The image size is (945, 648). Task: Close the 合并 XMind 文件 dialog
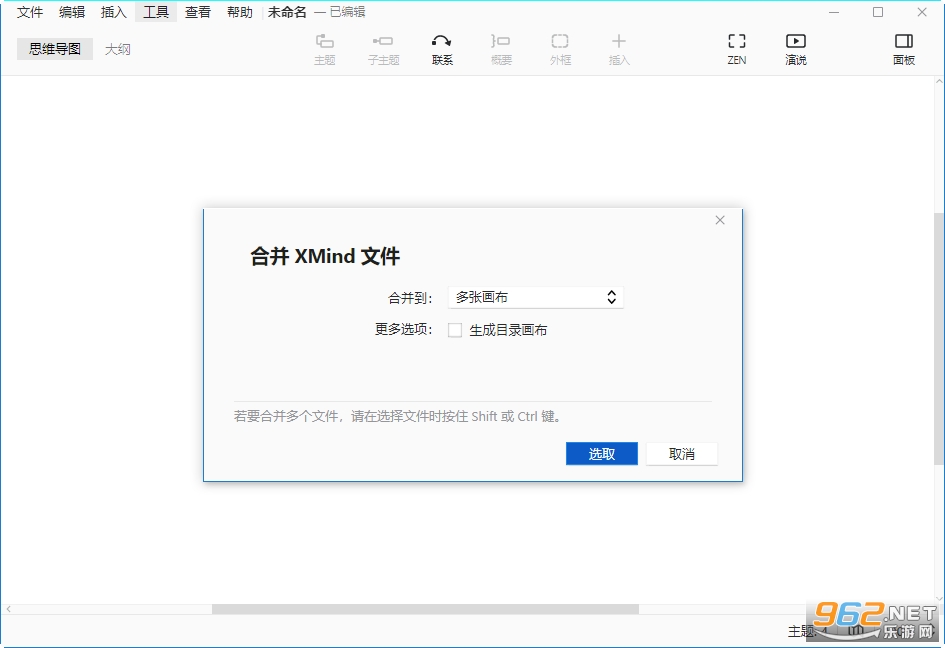point(720,220)
